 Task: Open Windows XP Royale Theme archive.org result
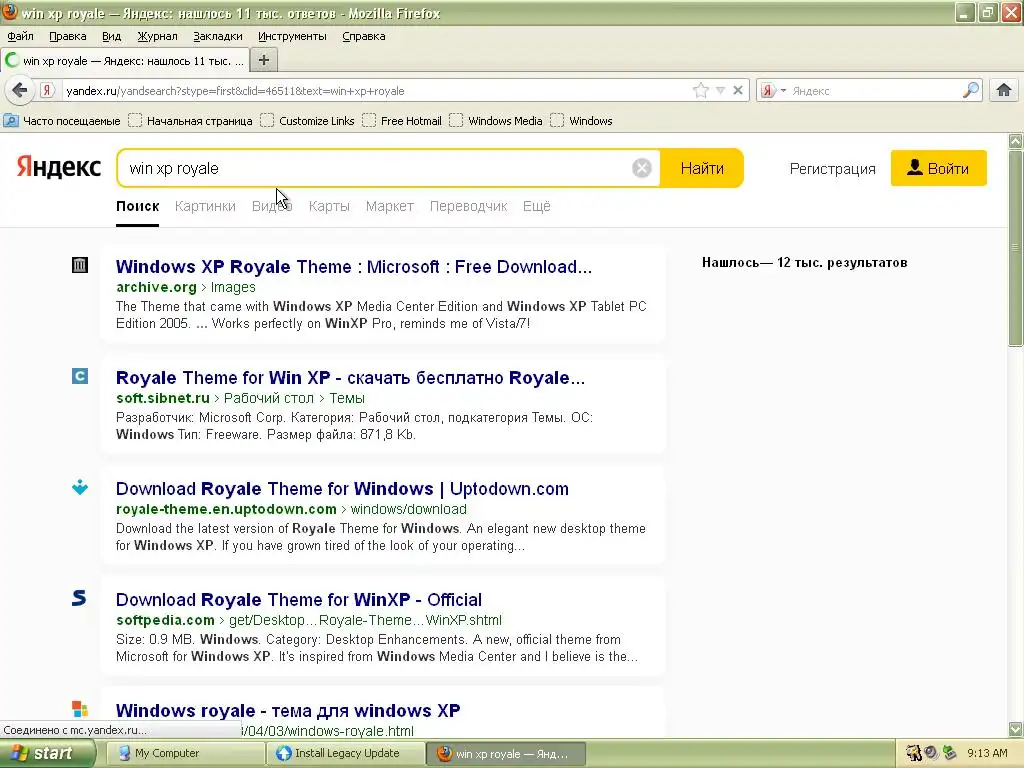(x=354, y=266)
